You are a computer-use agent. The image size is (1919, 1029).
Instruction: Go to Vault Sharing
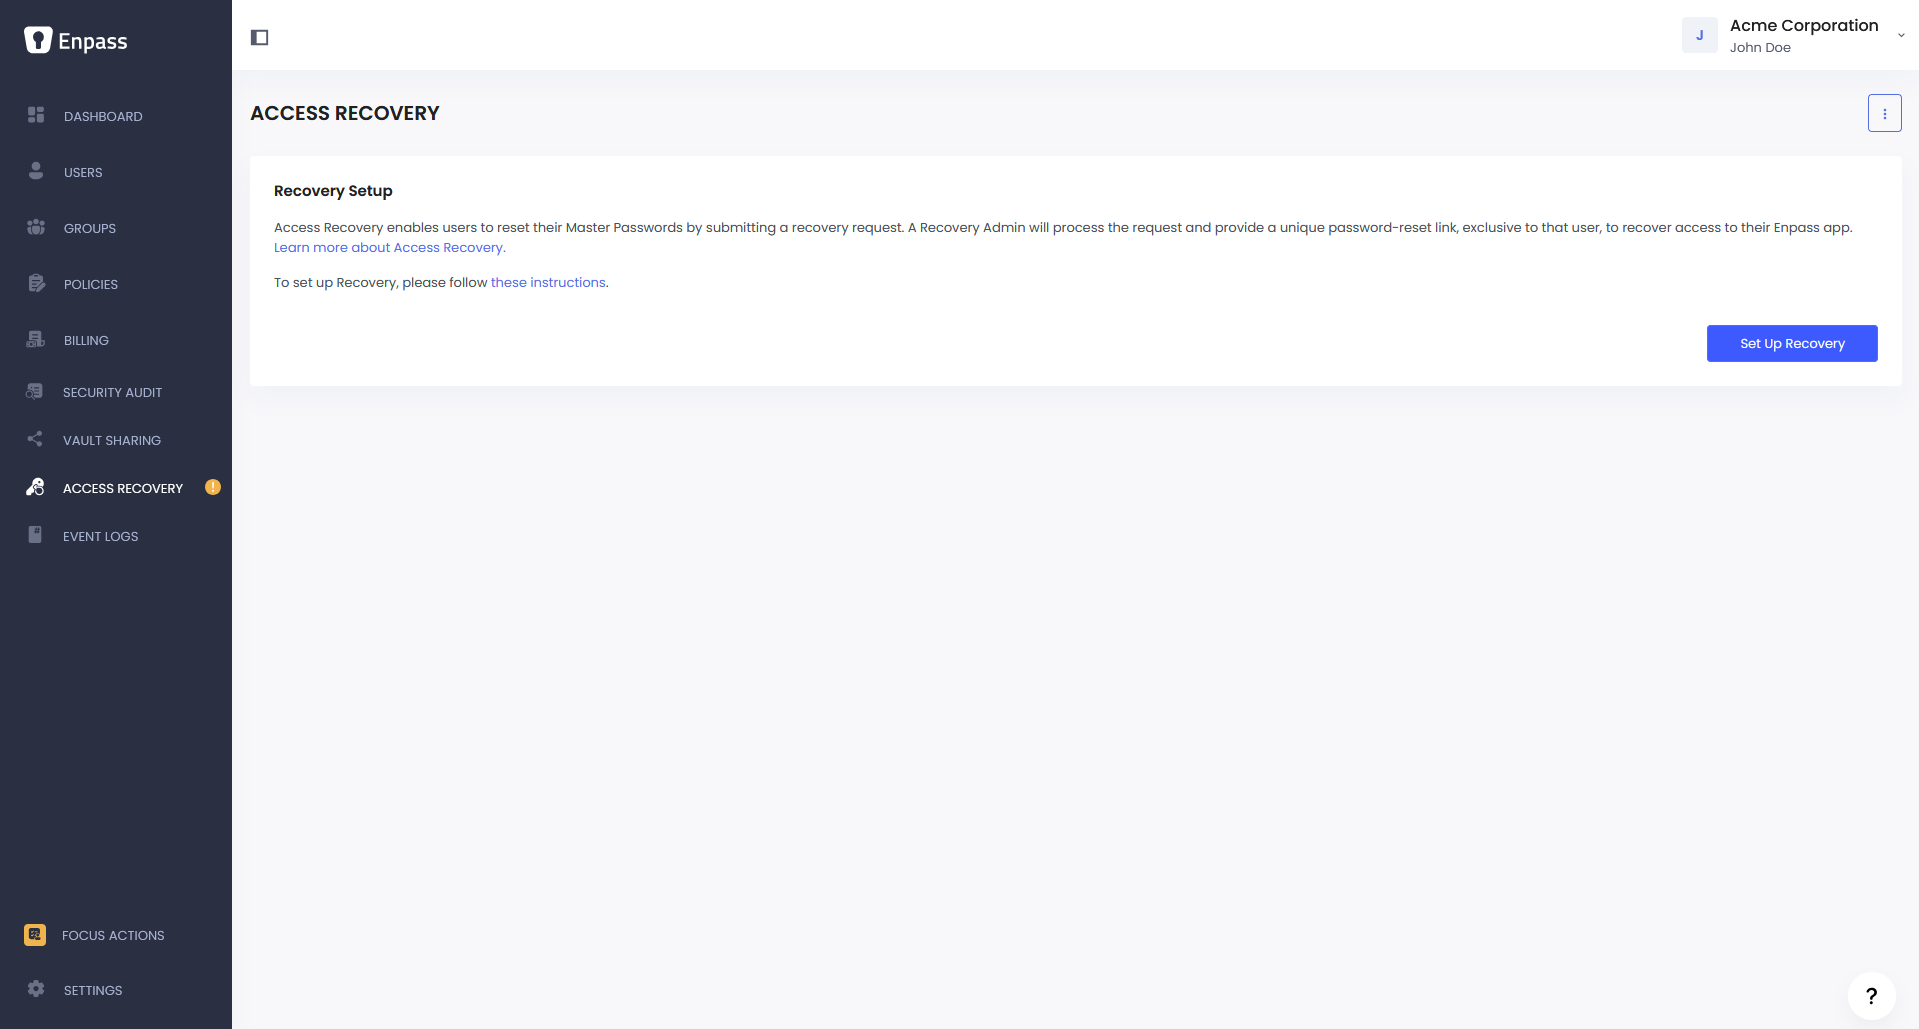click(112, 440)
